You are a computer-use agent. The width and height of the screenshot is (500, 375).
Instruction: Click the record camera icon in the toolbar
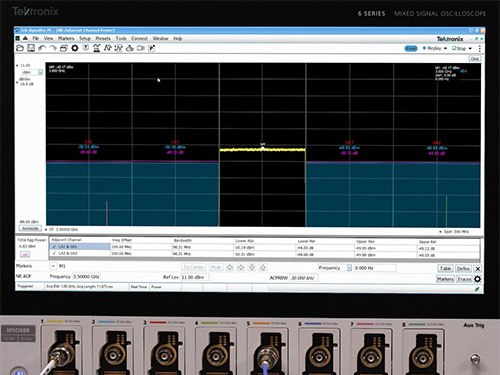pyautogui.click(x=141, y=48)
